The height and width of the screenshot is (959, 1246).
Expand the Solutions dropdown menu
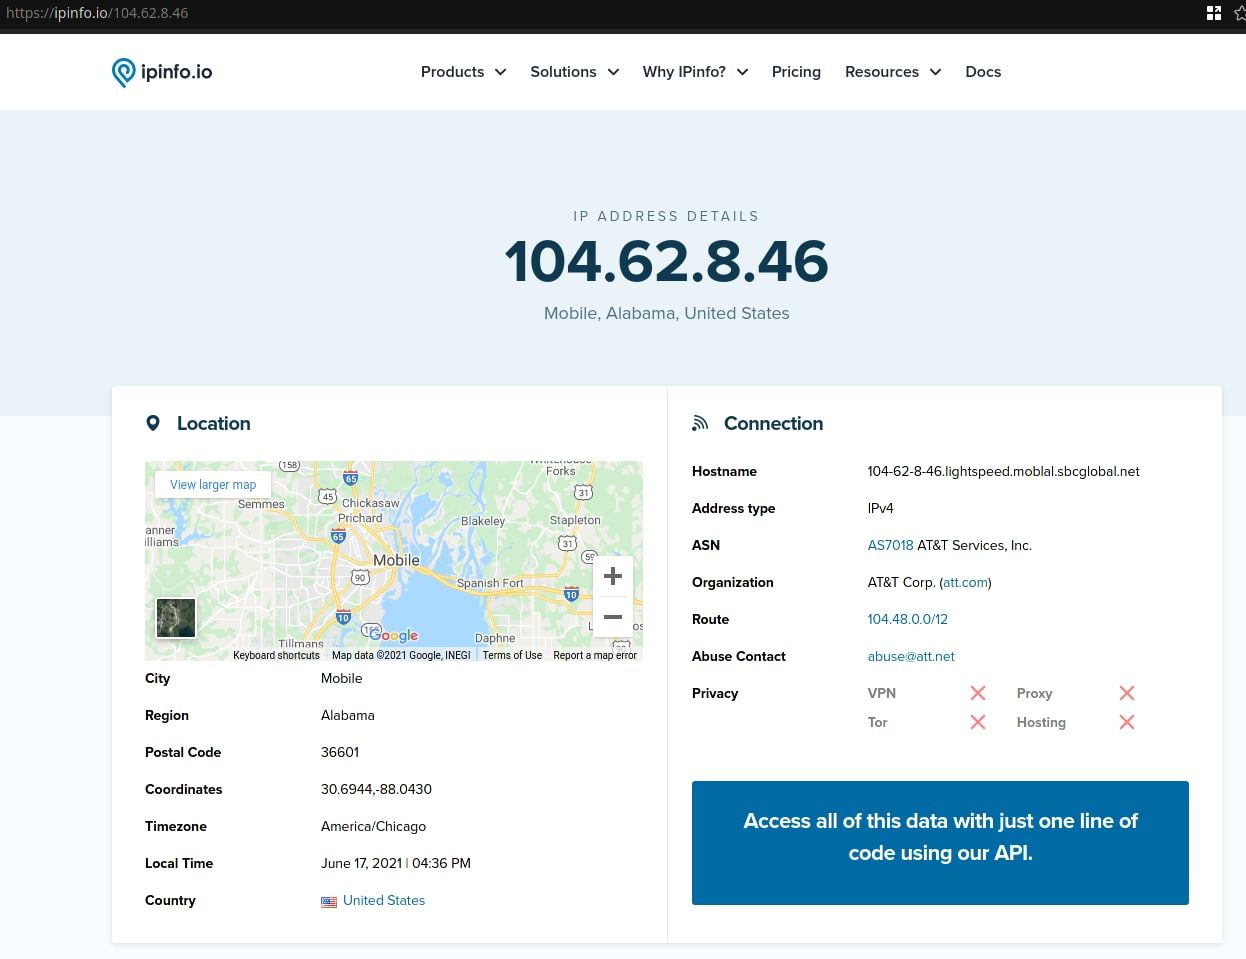tap(574, 72)
